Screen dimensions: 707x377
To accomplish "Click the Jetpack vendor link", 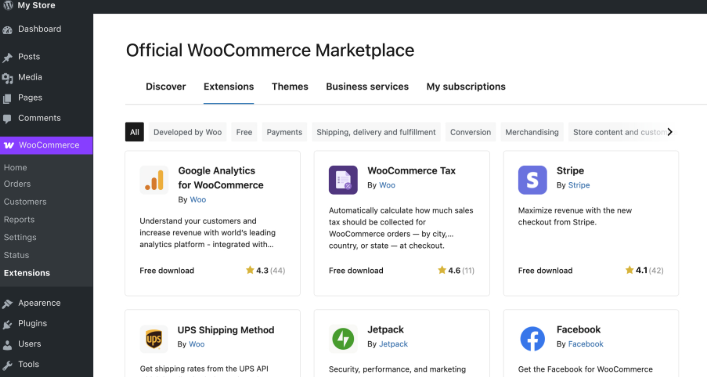I will click(393, 344).
